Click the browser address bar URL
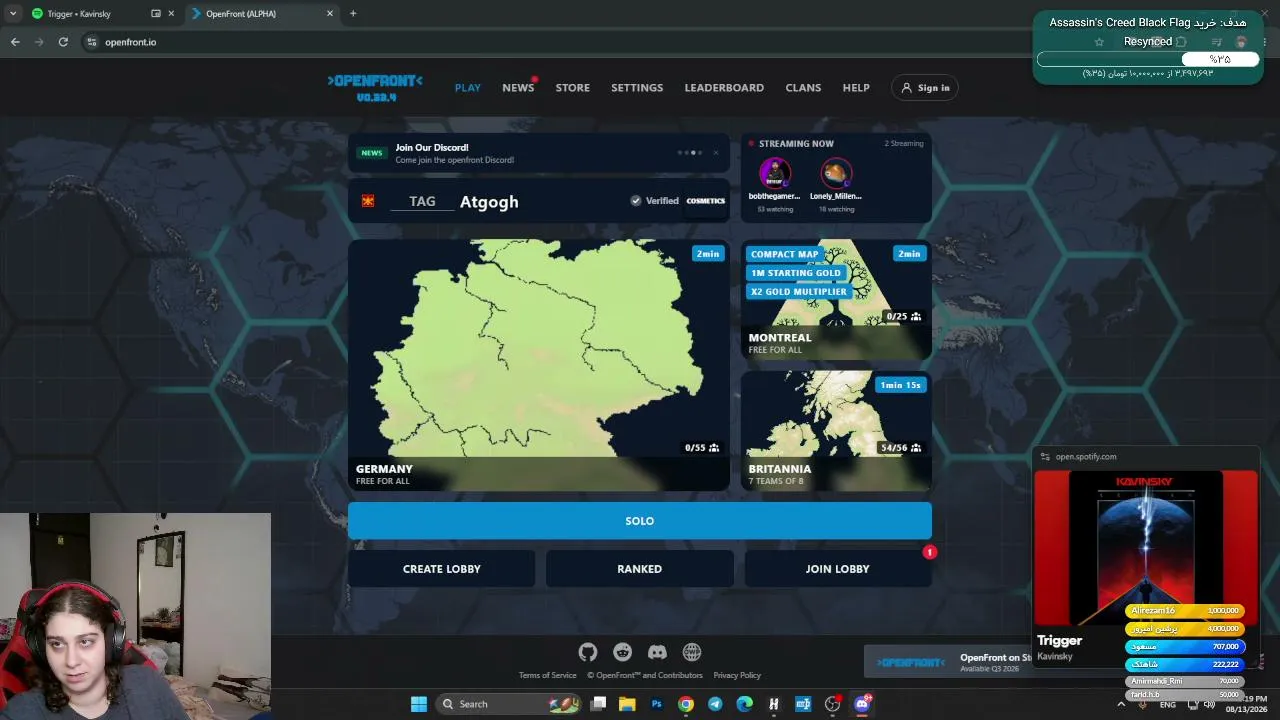1280x720 pixels. pos(131,42)
